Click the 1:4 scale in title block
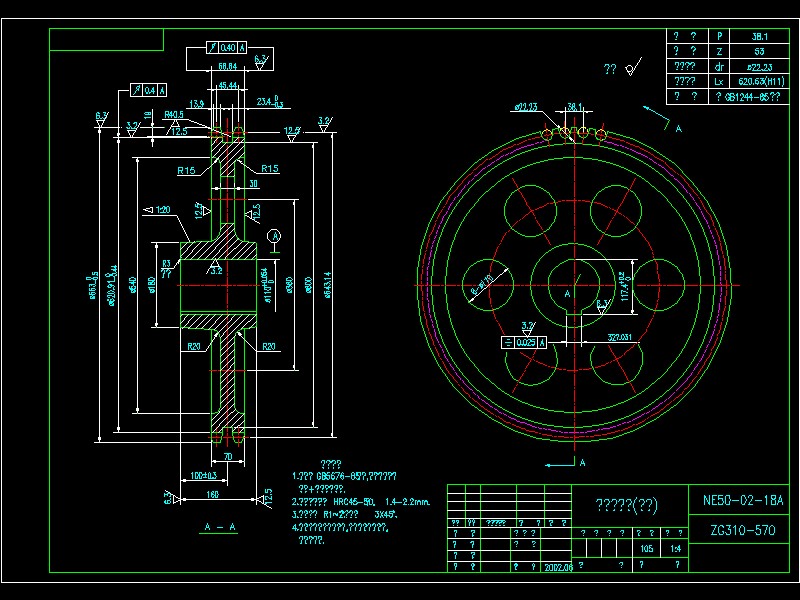Screen dimensions: 800x600 [x=675, y=548]
